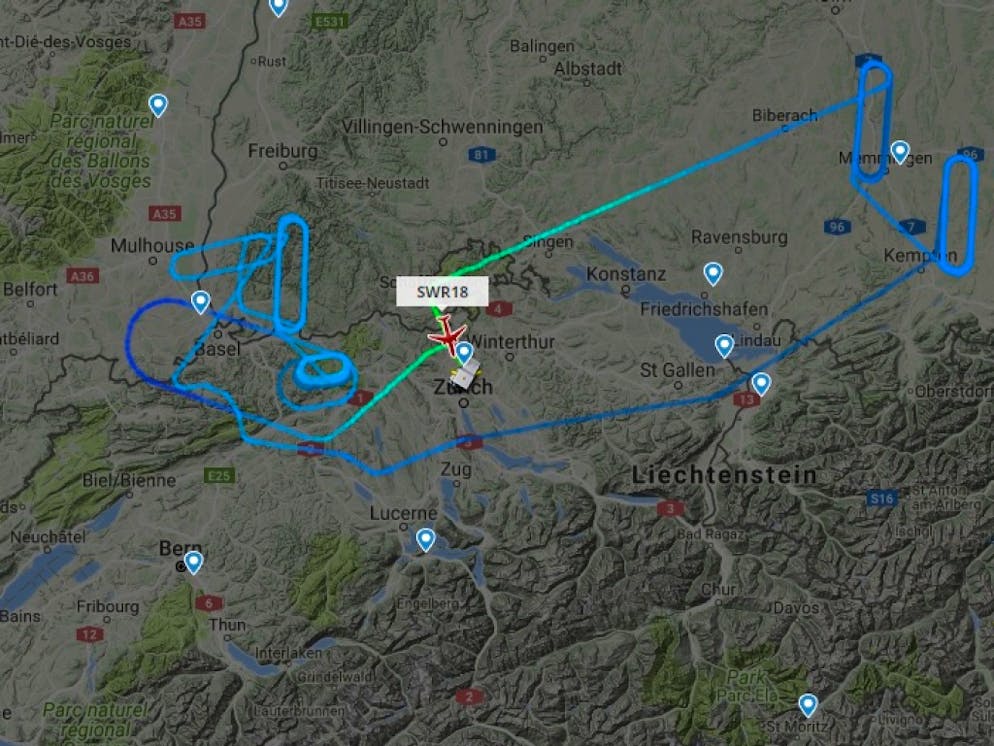994x746 pixels.
Task: Select the airport pin near the Vosges park
Action: (x=158, y=105)
